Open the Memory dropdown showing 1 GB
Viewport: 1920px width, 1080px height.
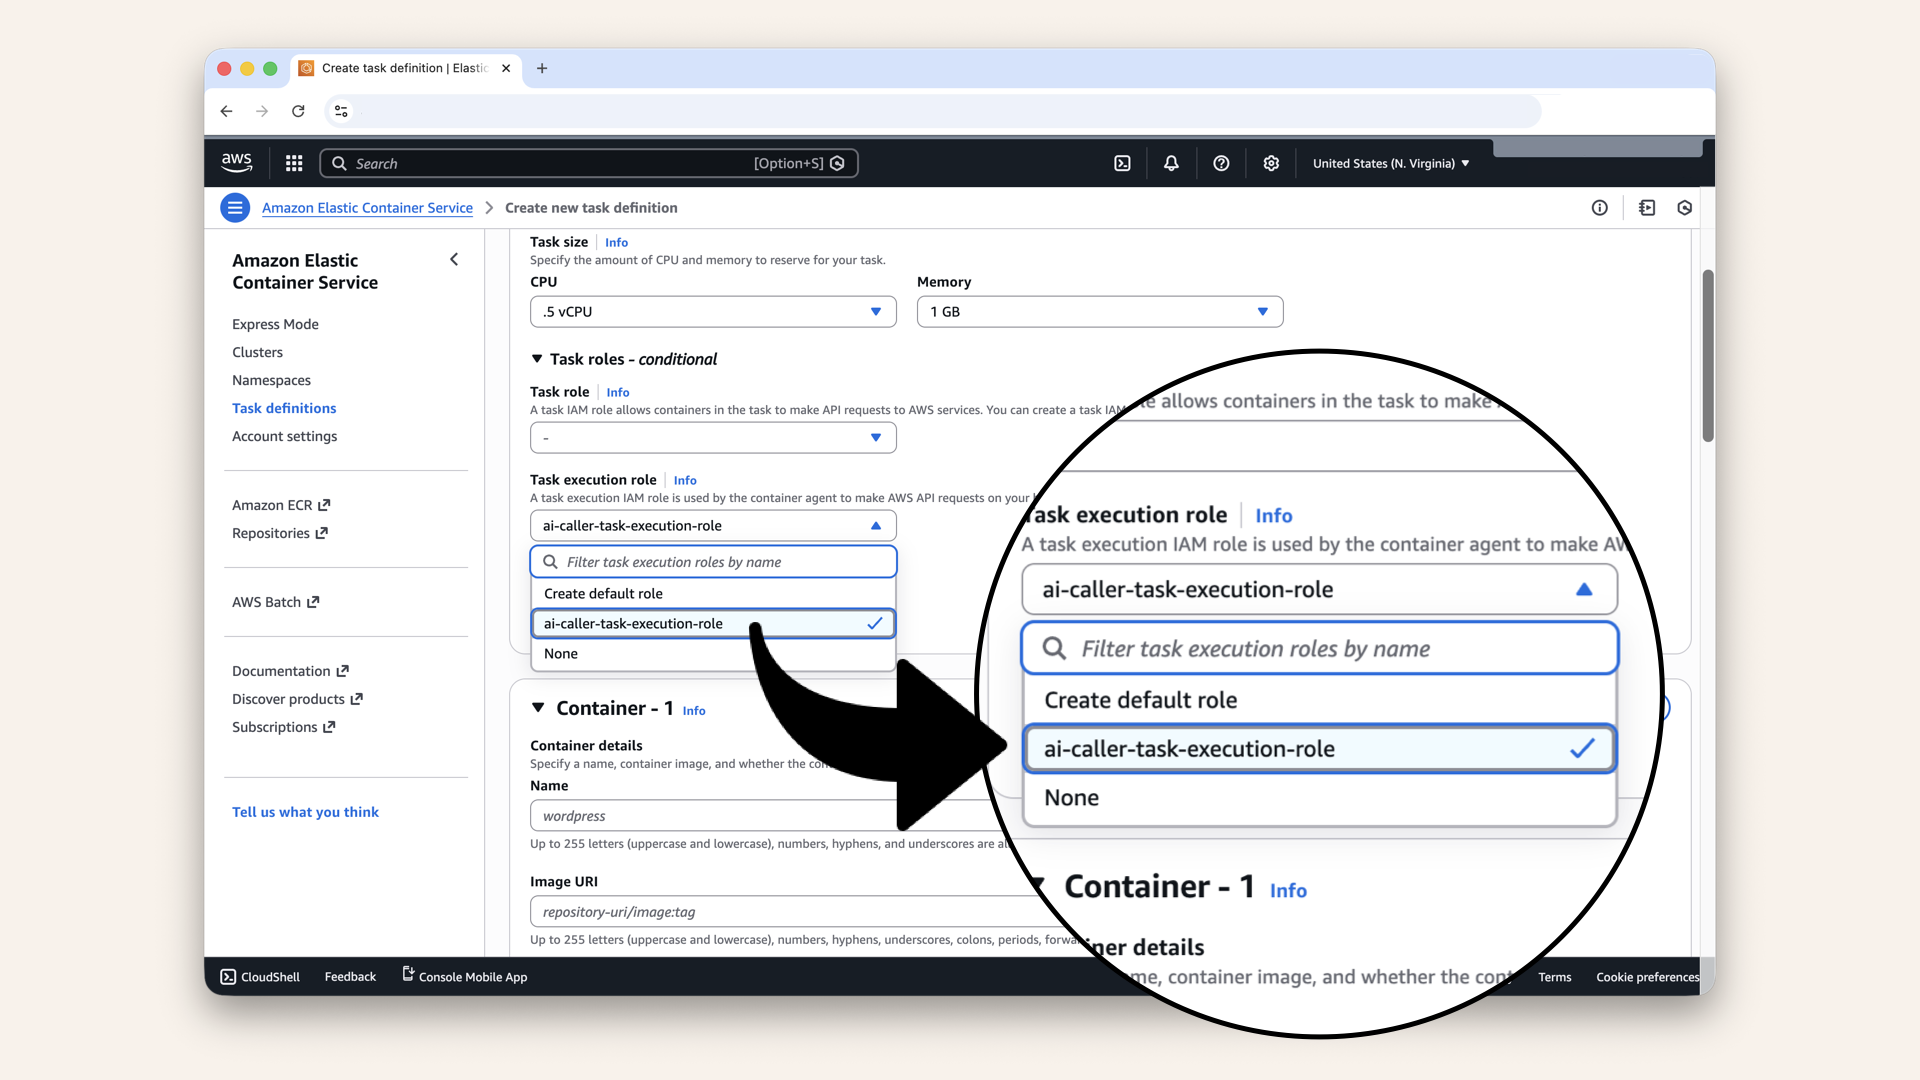1099,311
